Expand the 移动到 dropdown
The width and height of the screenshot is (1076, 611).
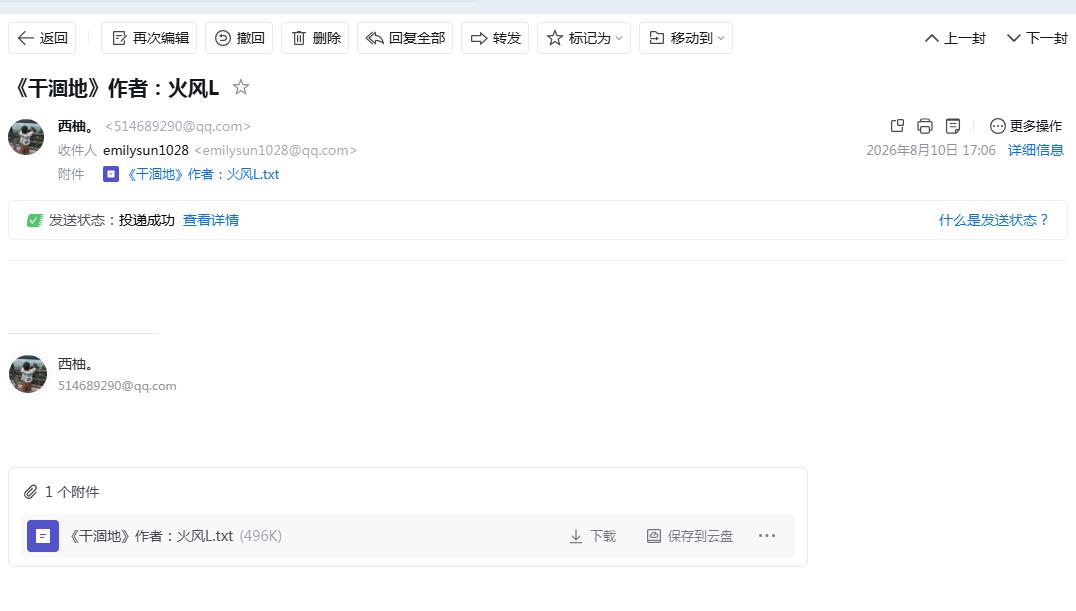(686, 38)
